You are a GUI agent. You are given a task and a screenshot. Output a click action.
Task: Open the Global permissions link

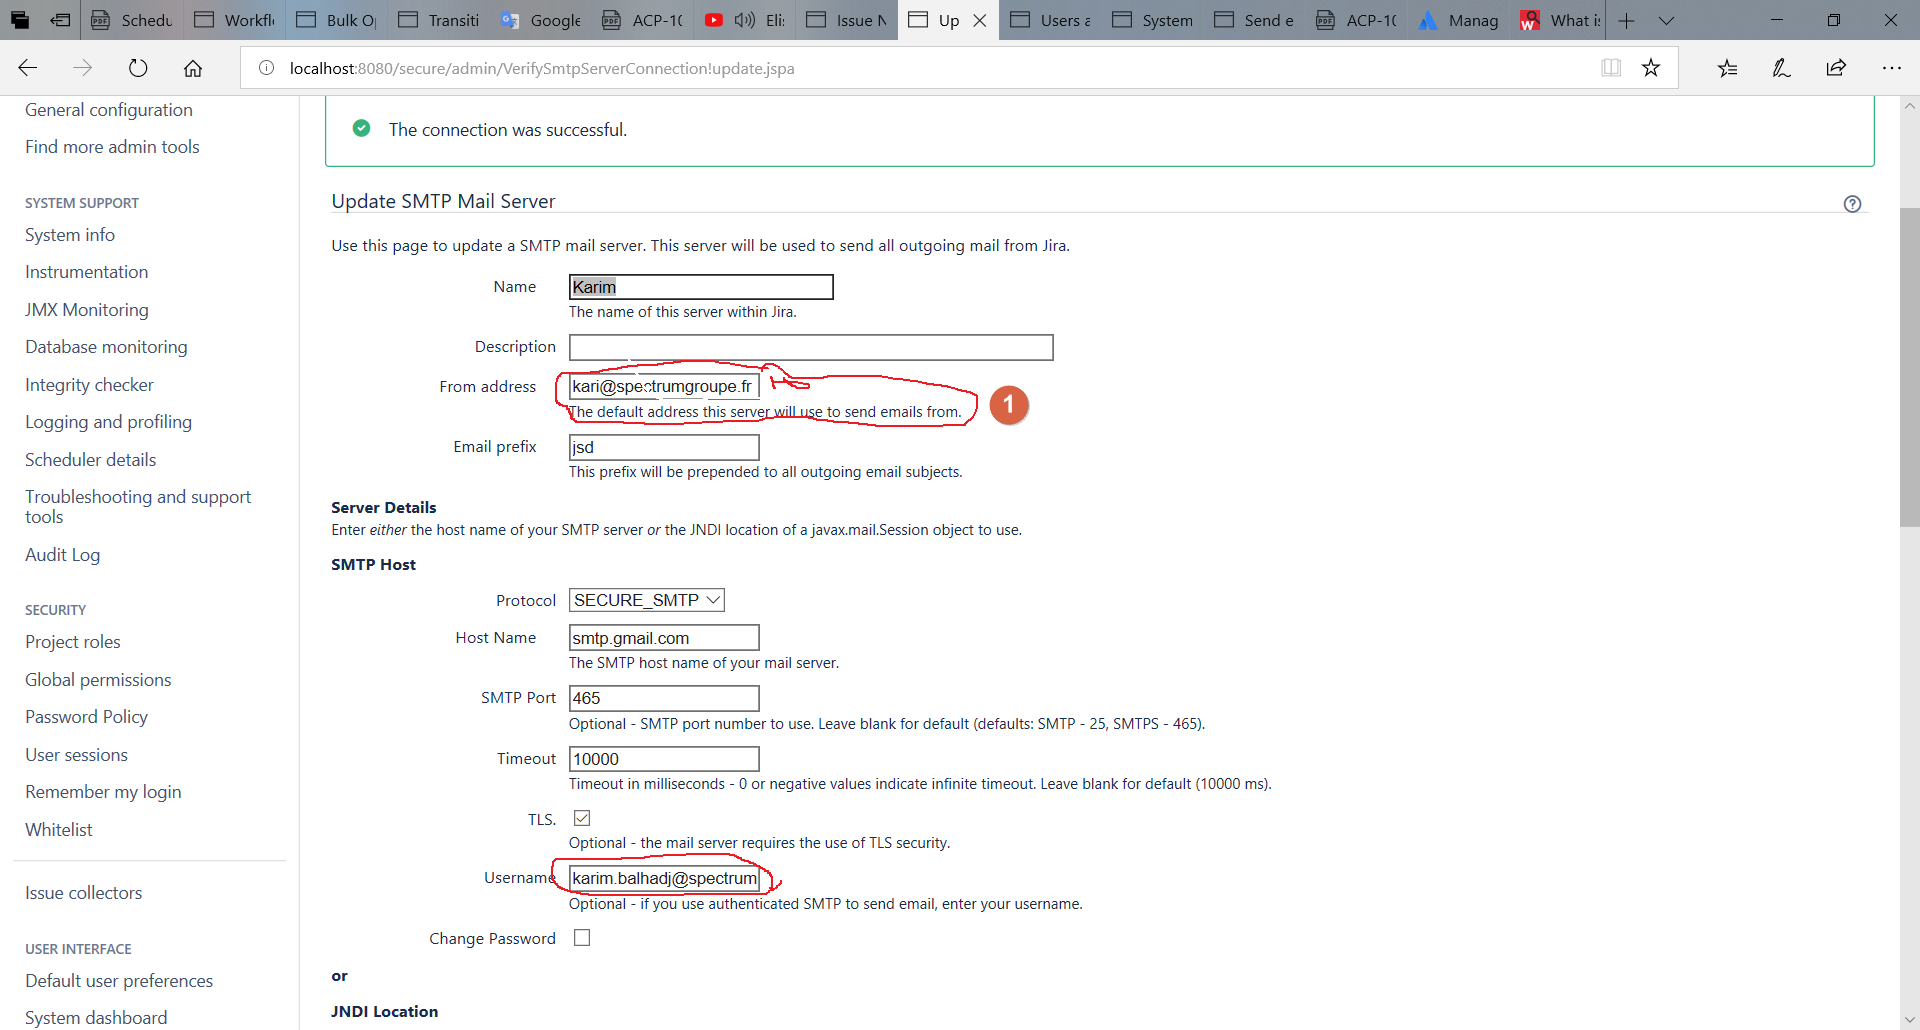point(98,680)
